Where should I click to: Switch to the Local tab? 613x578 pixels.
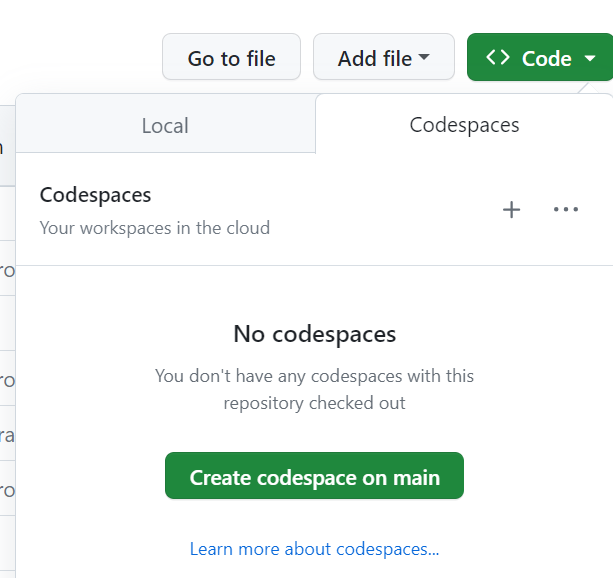click(x=165, y=125)
